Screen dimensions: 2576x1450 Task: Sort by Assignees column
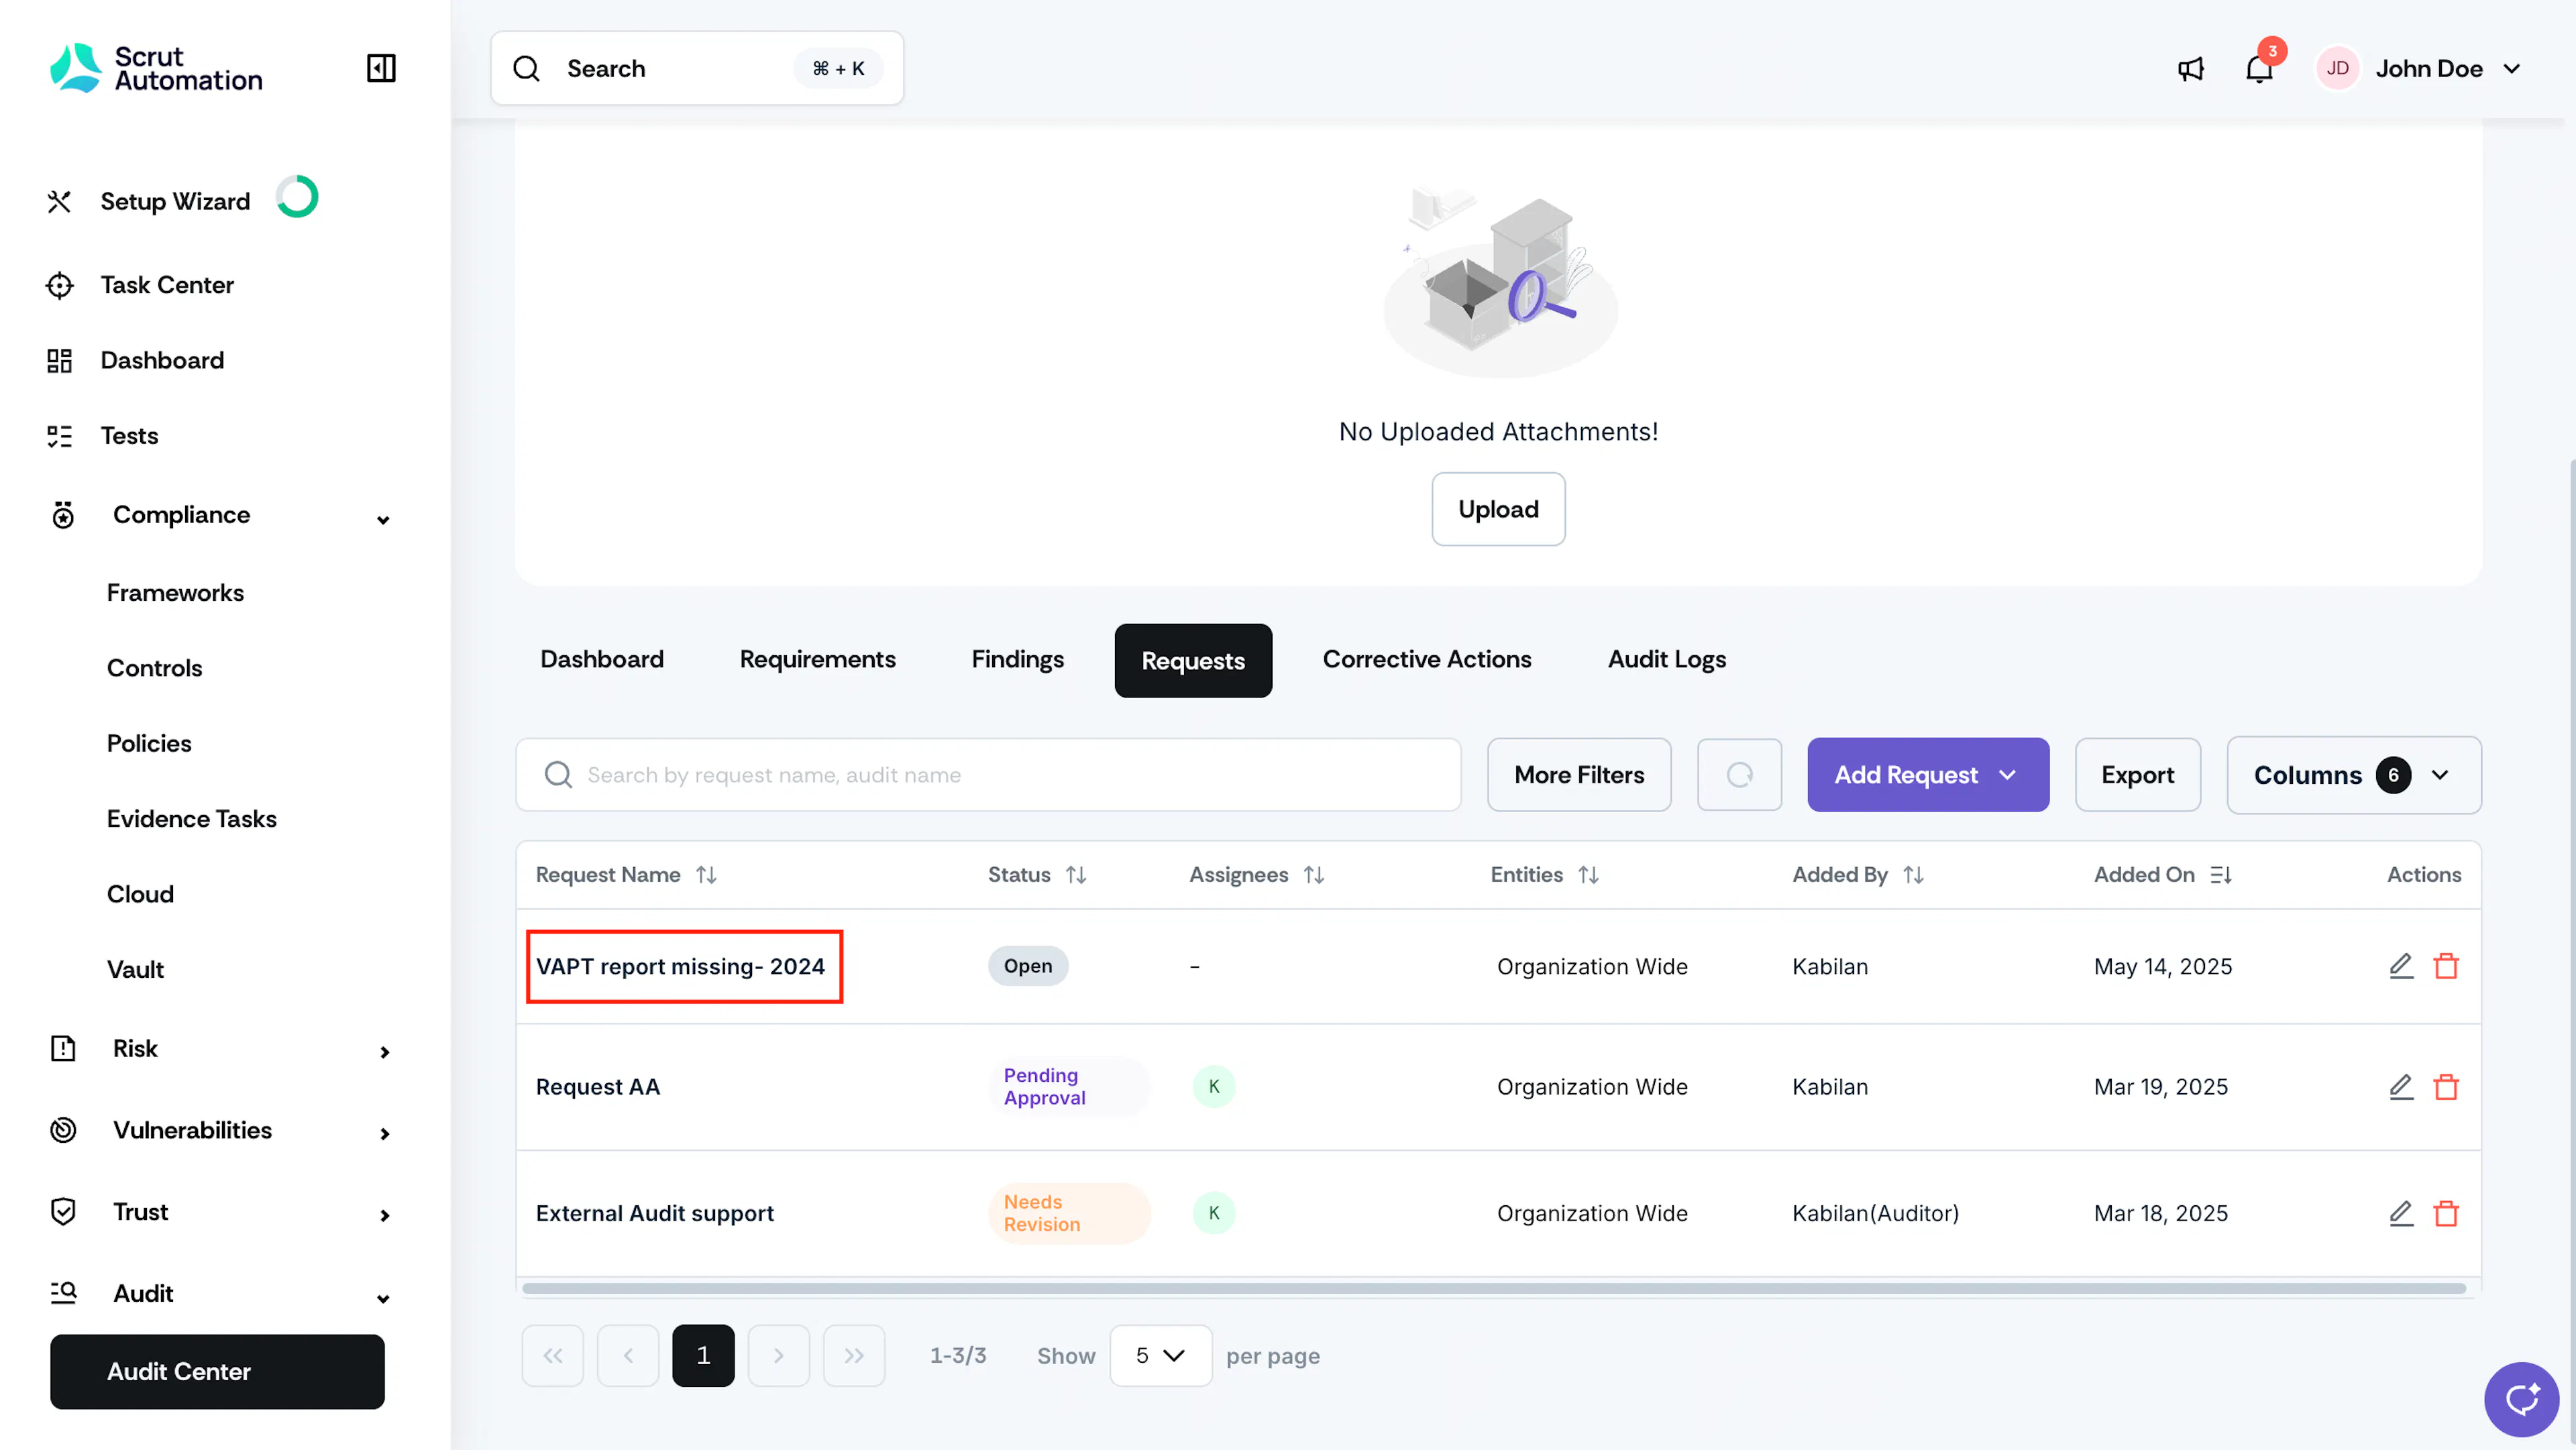[1314, 875]
